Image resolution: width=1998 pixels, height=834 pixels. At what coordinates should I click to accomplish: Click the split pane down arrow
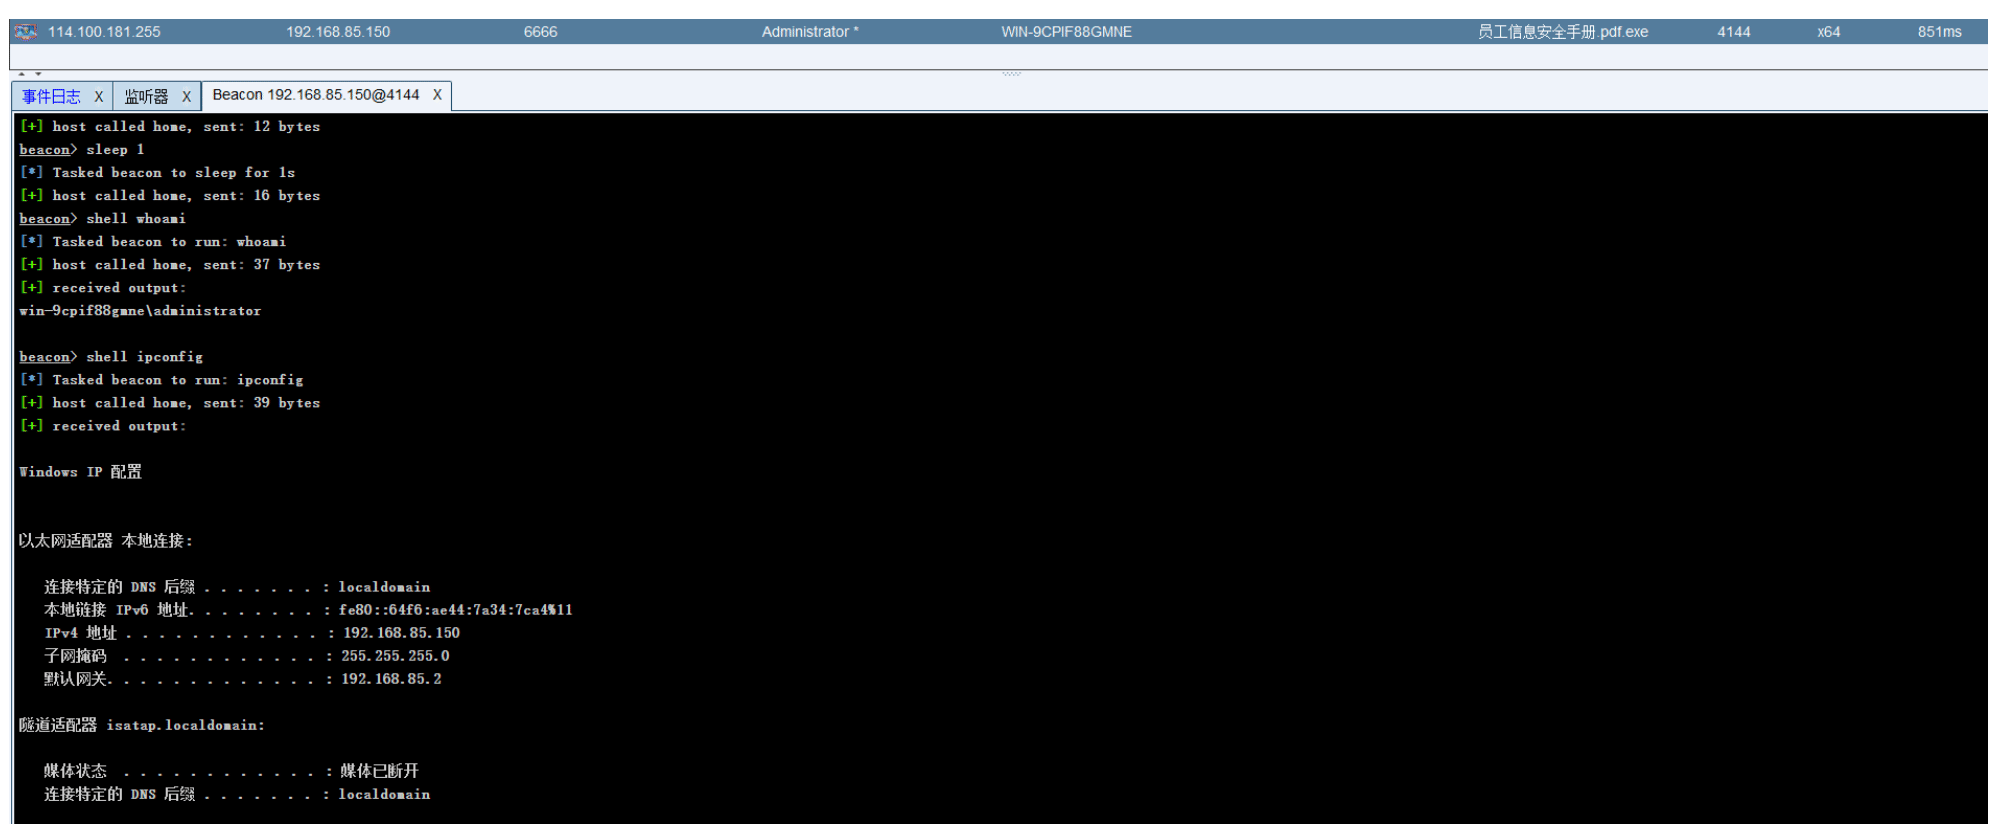[39, 74]
